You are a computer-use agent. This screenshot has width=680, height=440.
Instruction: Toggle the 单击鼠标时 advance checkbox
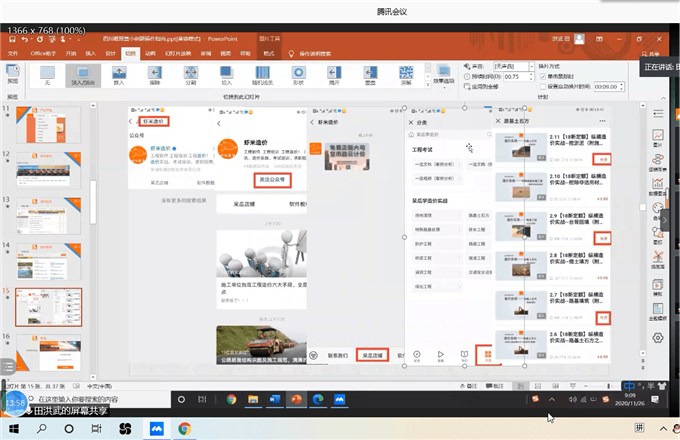pos(539,76)
